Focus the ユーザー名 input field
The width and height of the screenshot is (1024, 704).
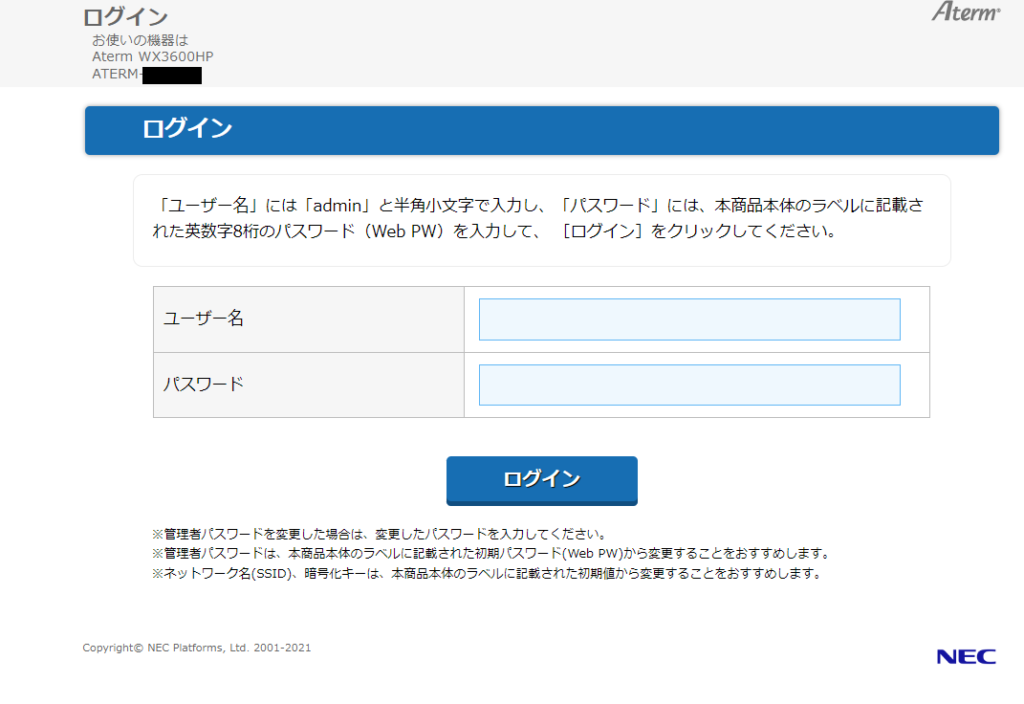click(689, 320)
